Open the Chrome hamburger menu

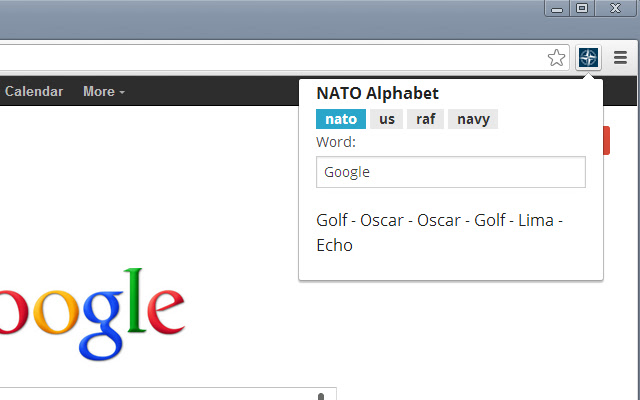(620, 58)
